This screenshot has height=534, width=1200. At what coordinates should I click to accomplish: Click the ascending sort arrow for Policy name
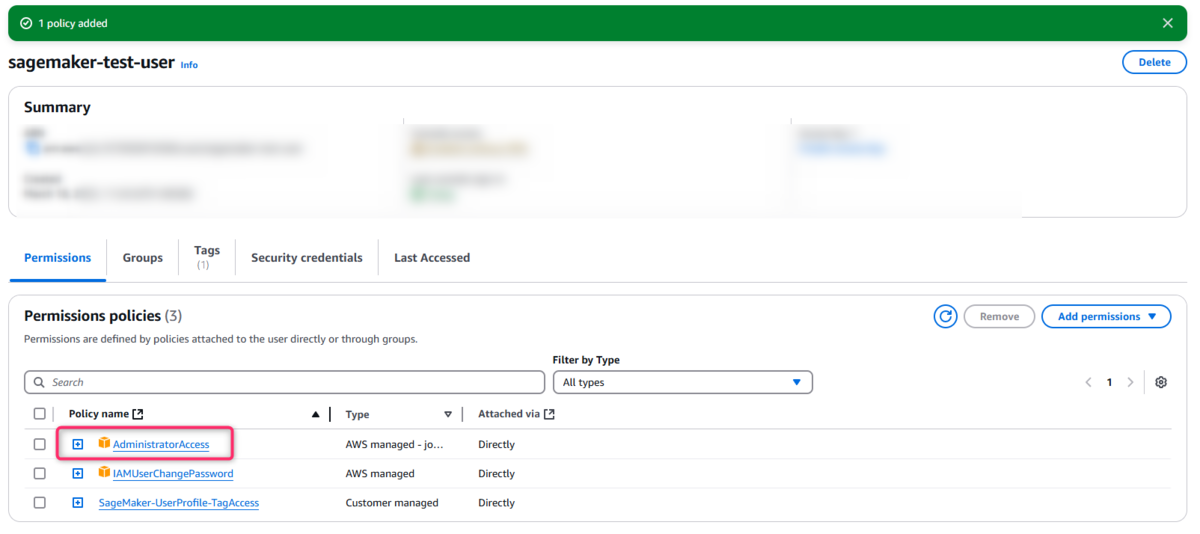(316, 414)
